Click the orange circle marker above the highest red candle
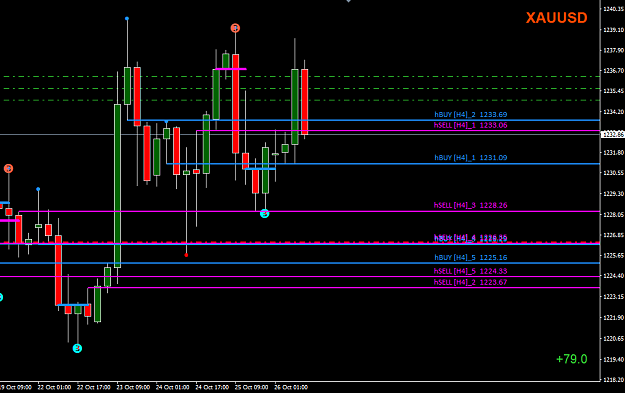 coord(235,28)
